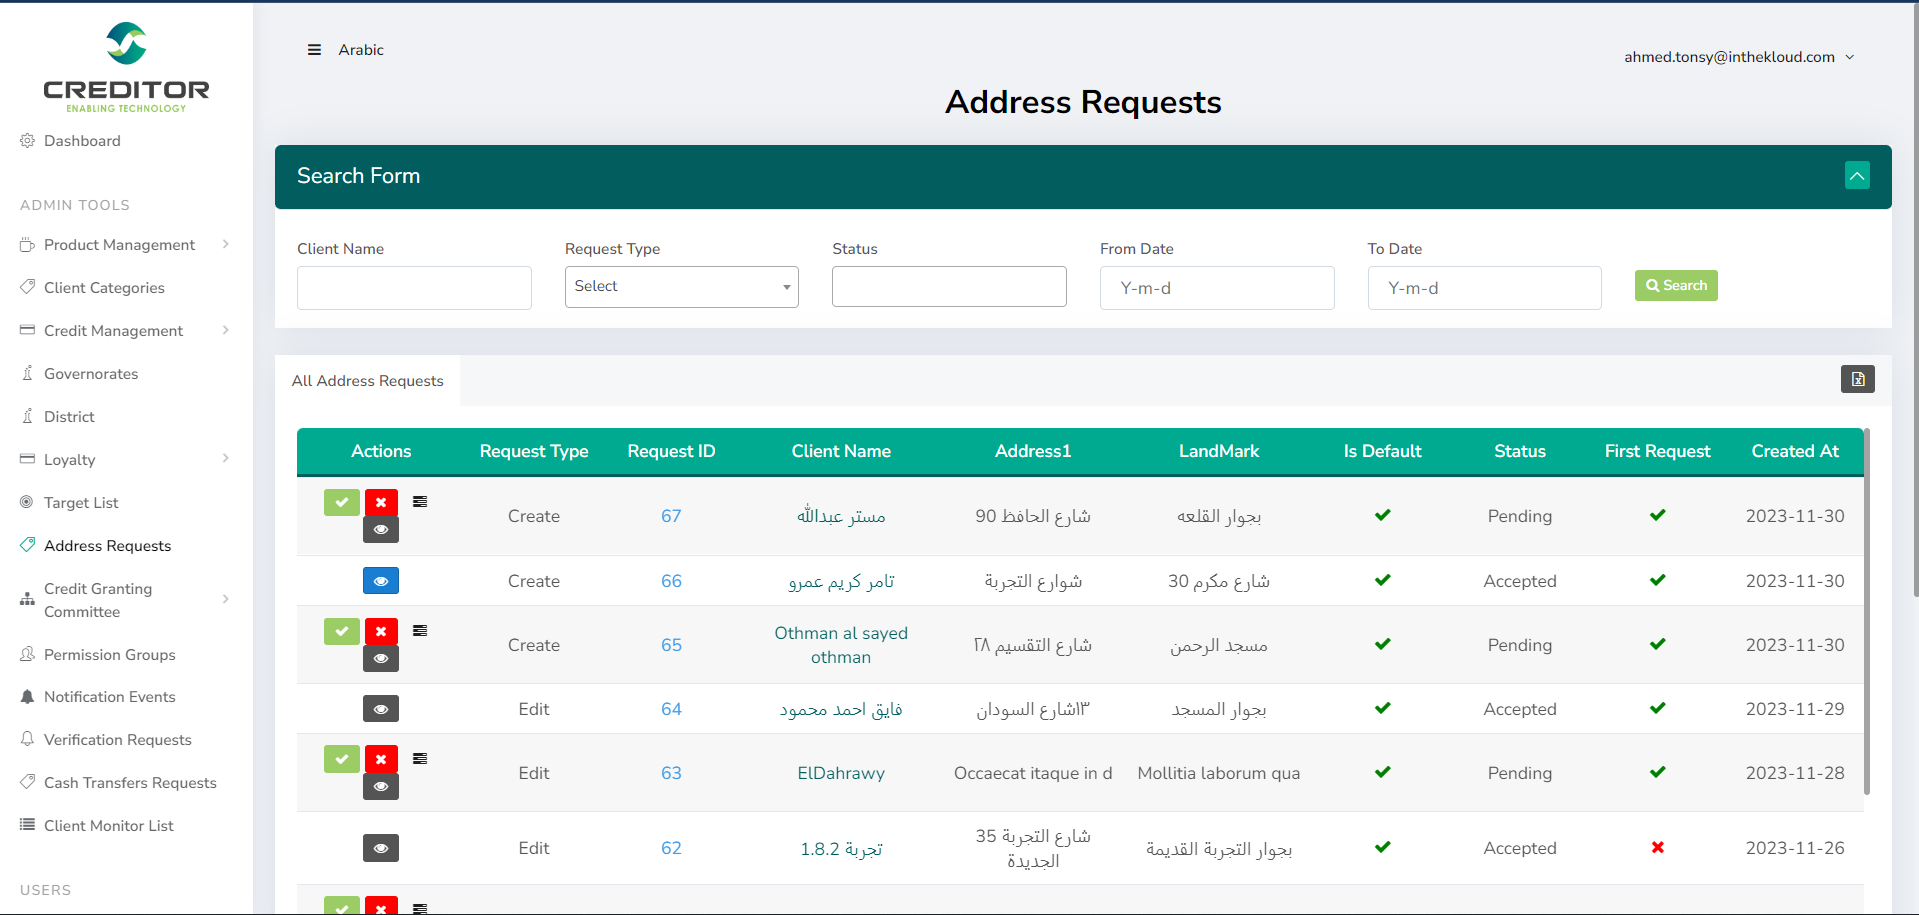Viewport: 1919px width, 915px height.
Task: Approve request 63 with green checkmark
Action: (341, 759)
